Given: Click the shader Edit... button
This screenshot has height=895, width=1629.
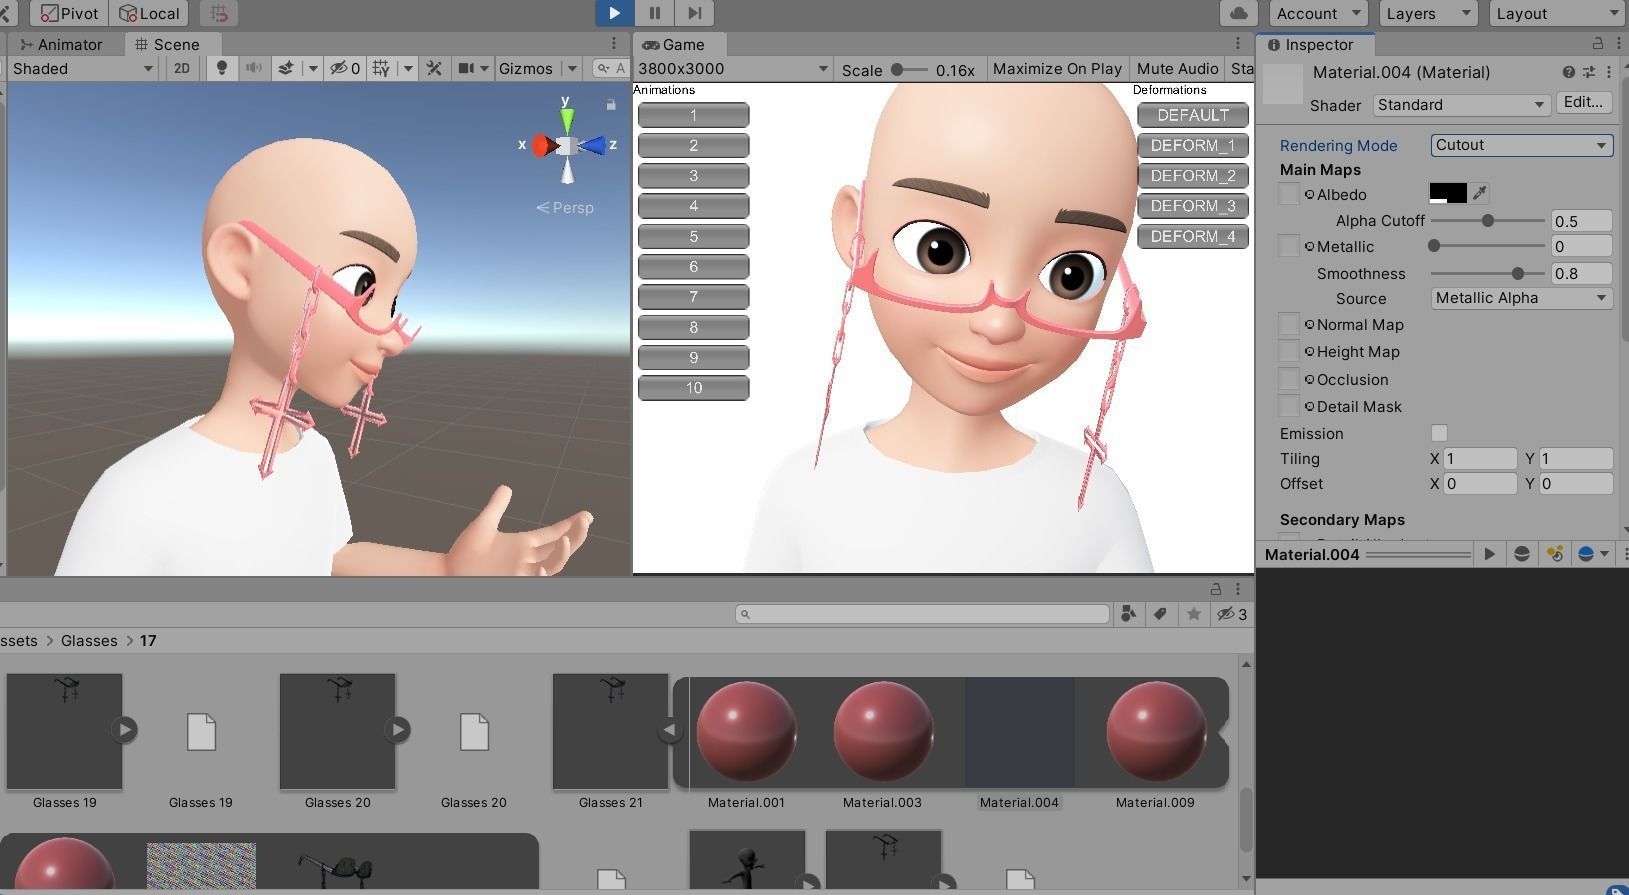Looking at the screenshot, I should pos(1583,102).
